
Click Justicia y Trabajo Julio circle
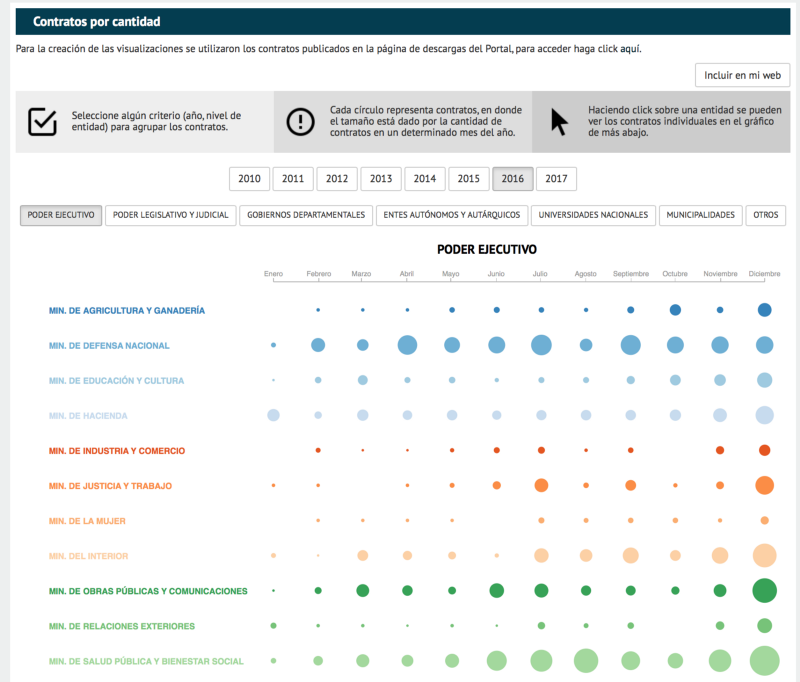[x=541, y=485]
